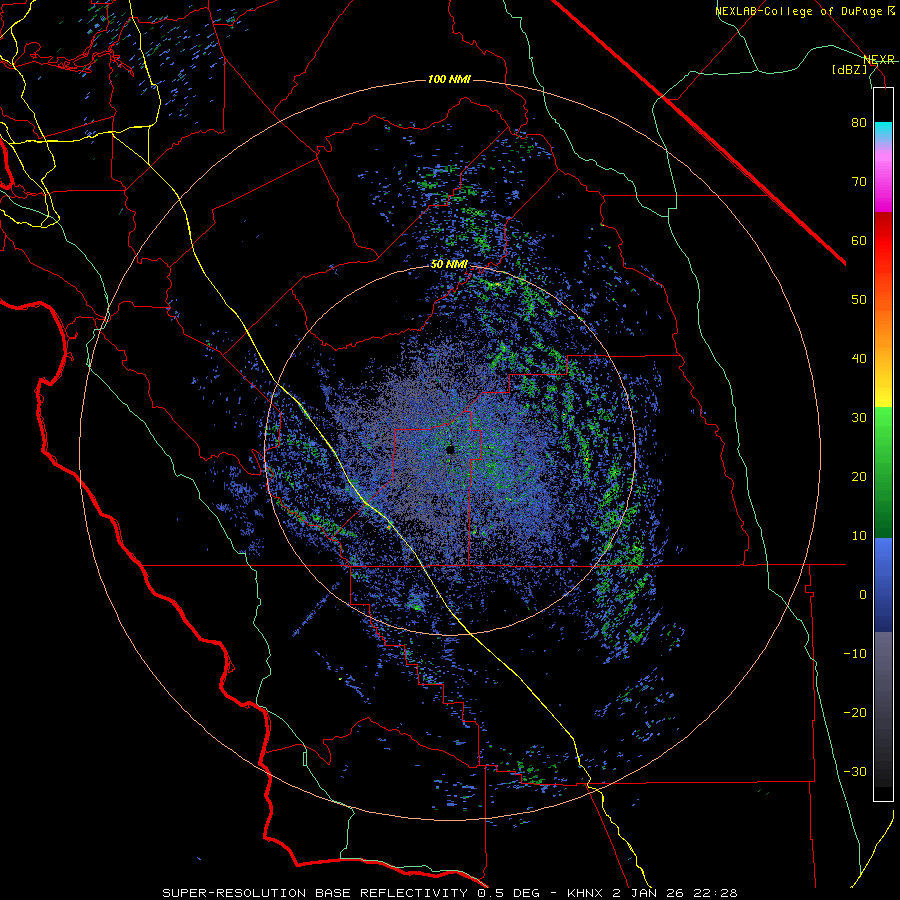Screen dimensions: 900x900
Task: Click the KHNX station identifier in caption
Action: coord(587,893)
